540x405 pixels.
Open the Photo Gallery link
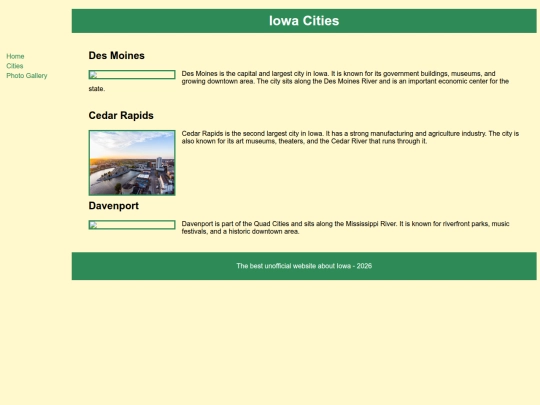(x=27, y=75)
